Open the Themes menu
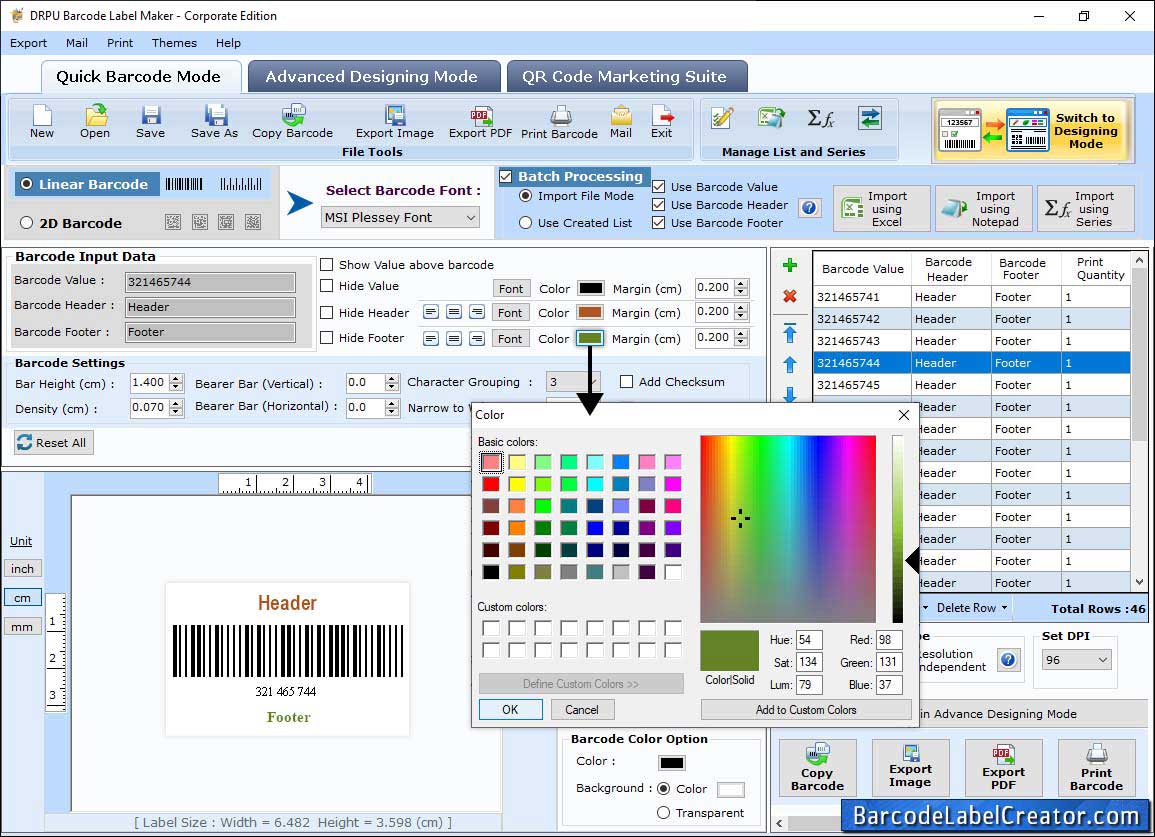 175,43
